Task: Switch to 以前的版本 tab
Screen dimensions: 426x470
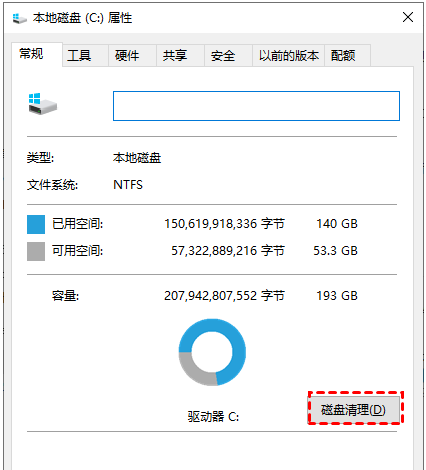Action: [289, 55]
